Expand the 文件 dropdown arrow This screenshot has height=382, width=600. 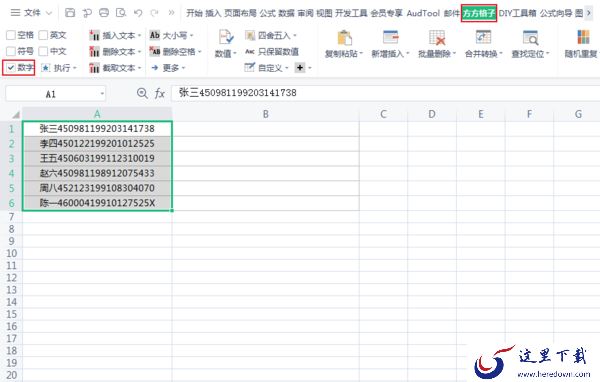point(49,13)
